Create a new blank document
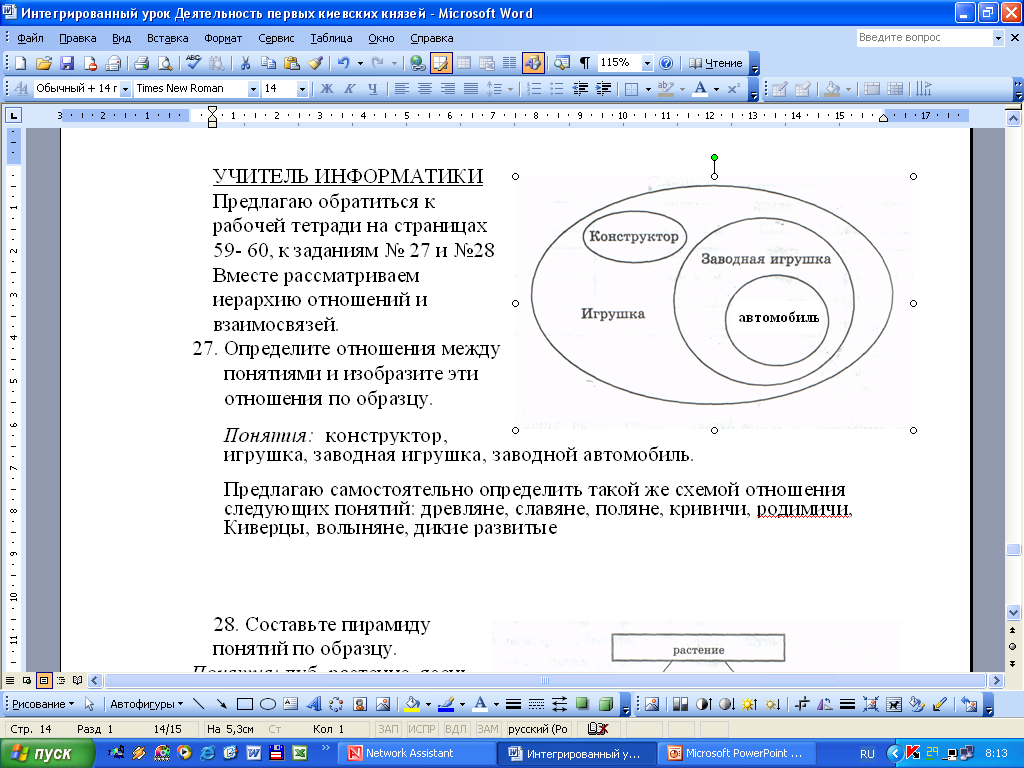 tap(20, 63)
